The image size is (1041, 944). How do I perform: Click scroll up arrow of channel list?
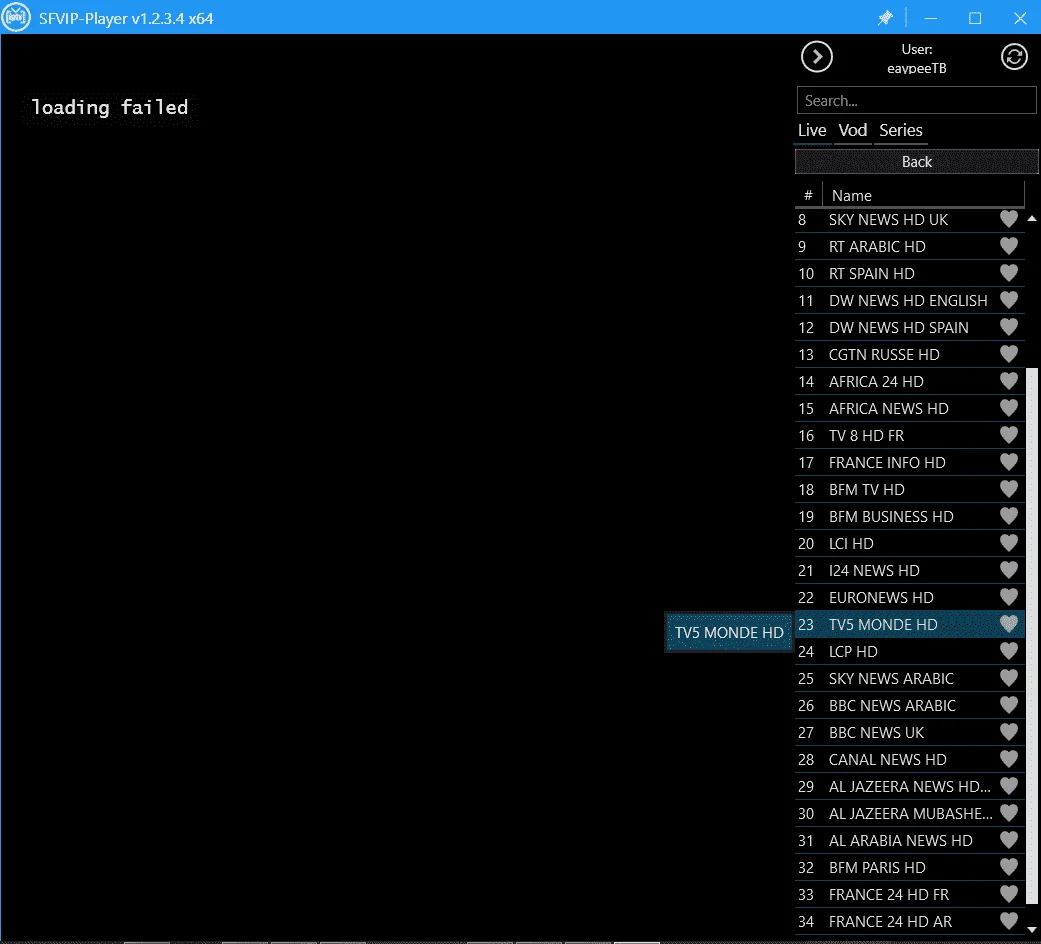pyautogui.click(x=1032, y=218)
